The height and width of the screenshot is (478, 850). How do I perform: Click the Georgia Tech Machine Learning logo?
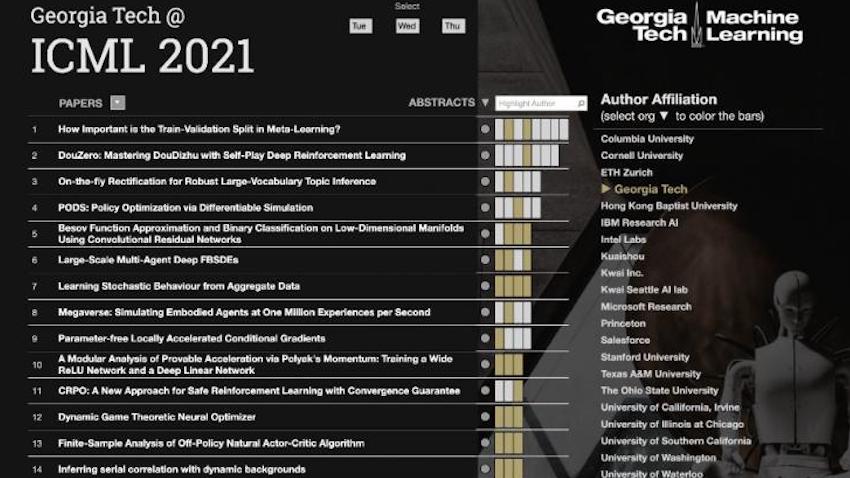point(699,25)
